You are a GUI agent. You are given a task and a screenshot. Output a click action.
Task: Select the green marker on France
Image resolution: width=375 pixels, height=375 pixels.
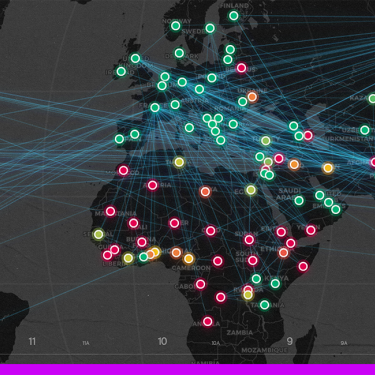[155, 107]
